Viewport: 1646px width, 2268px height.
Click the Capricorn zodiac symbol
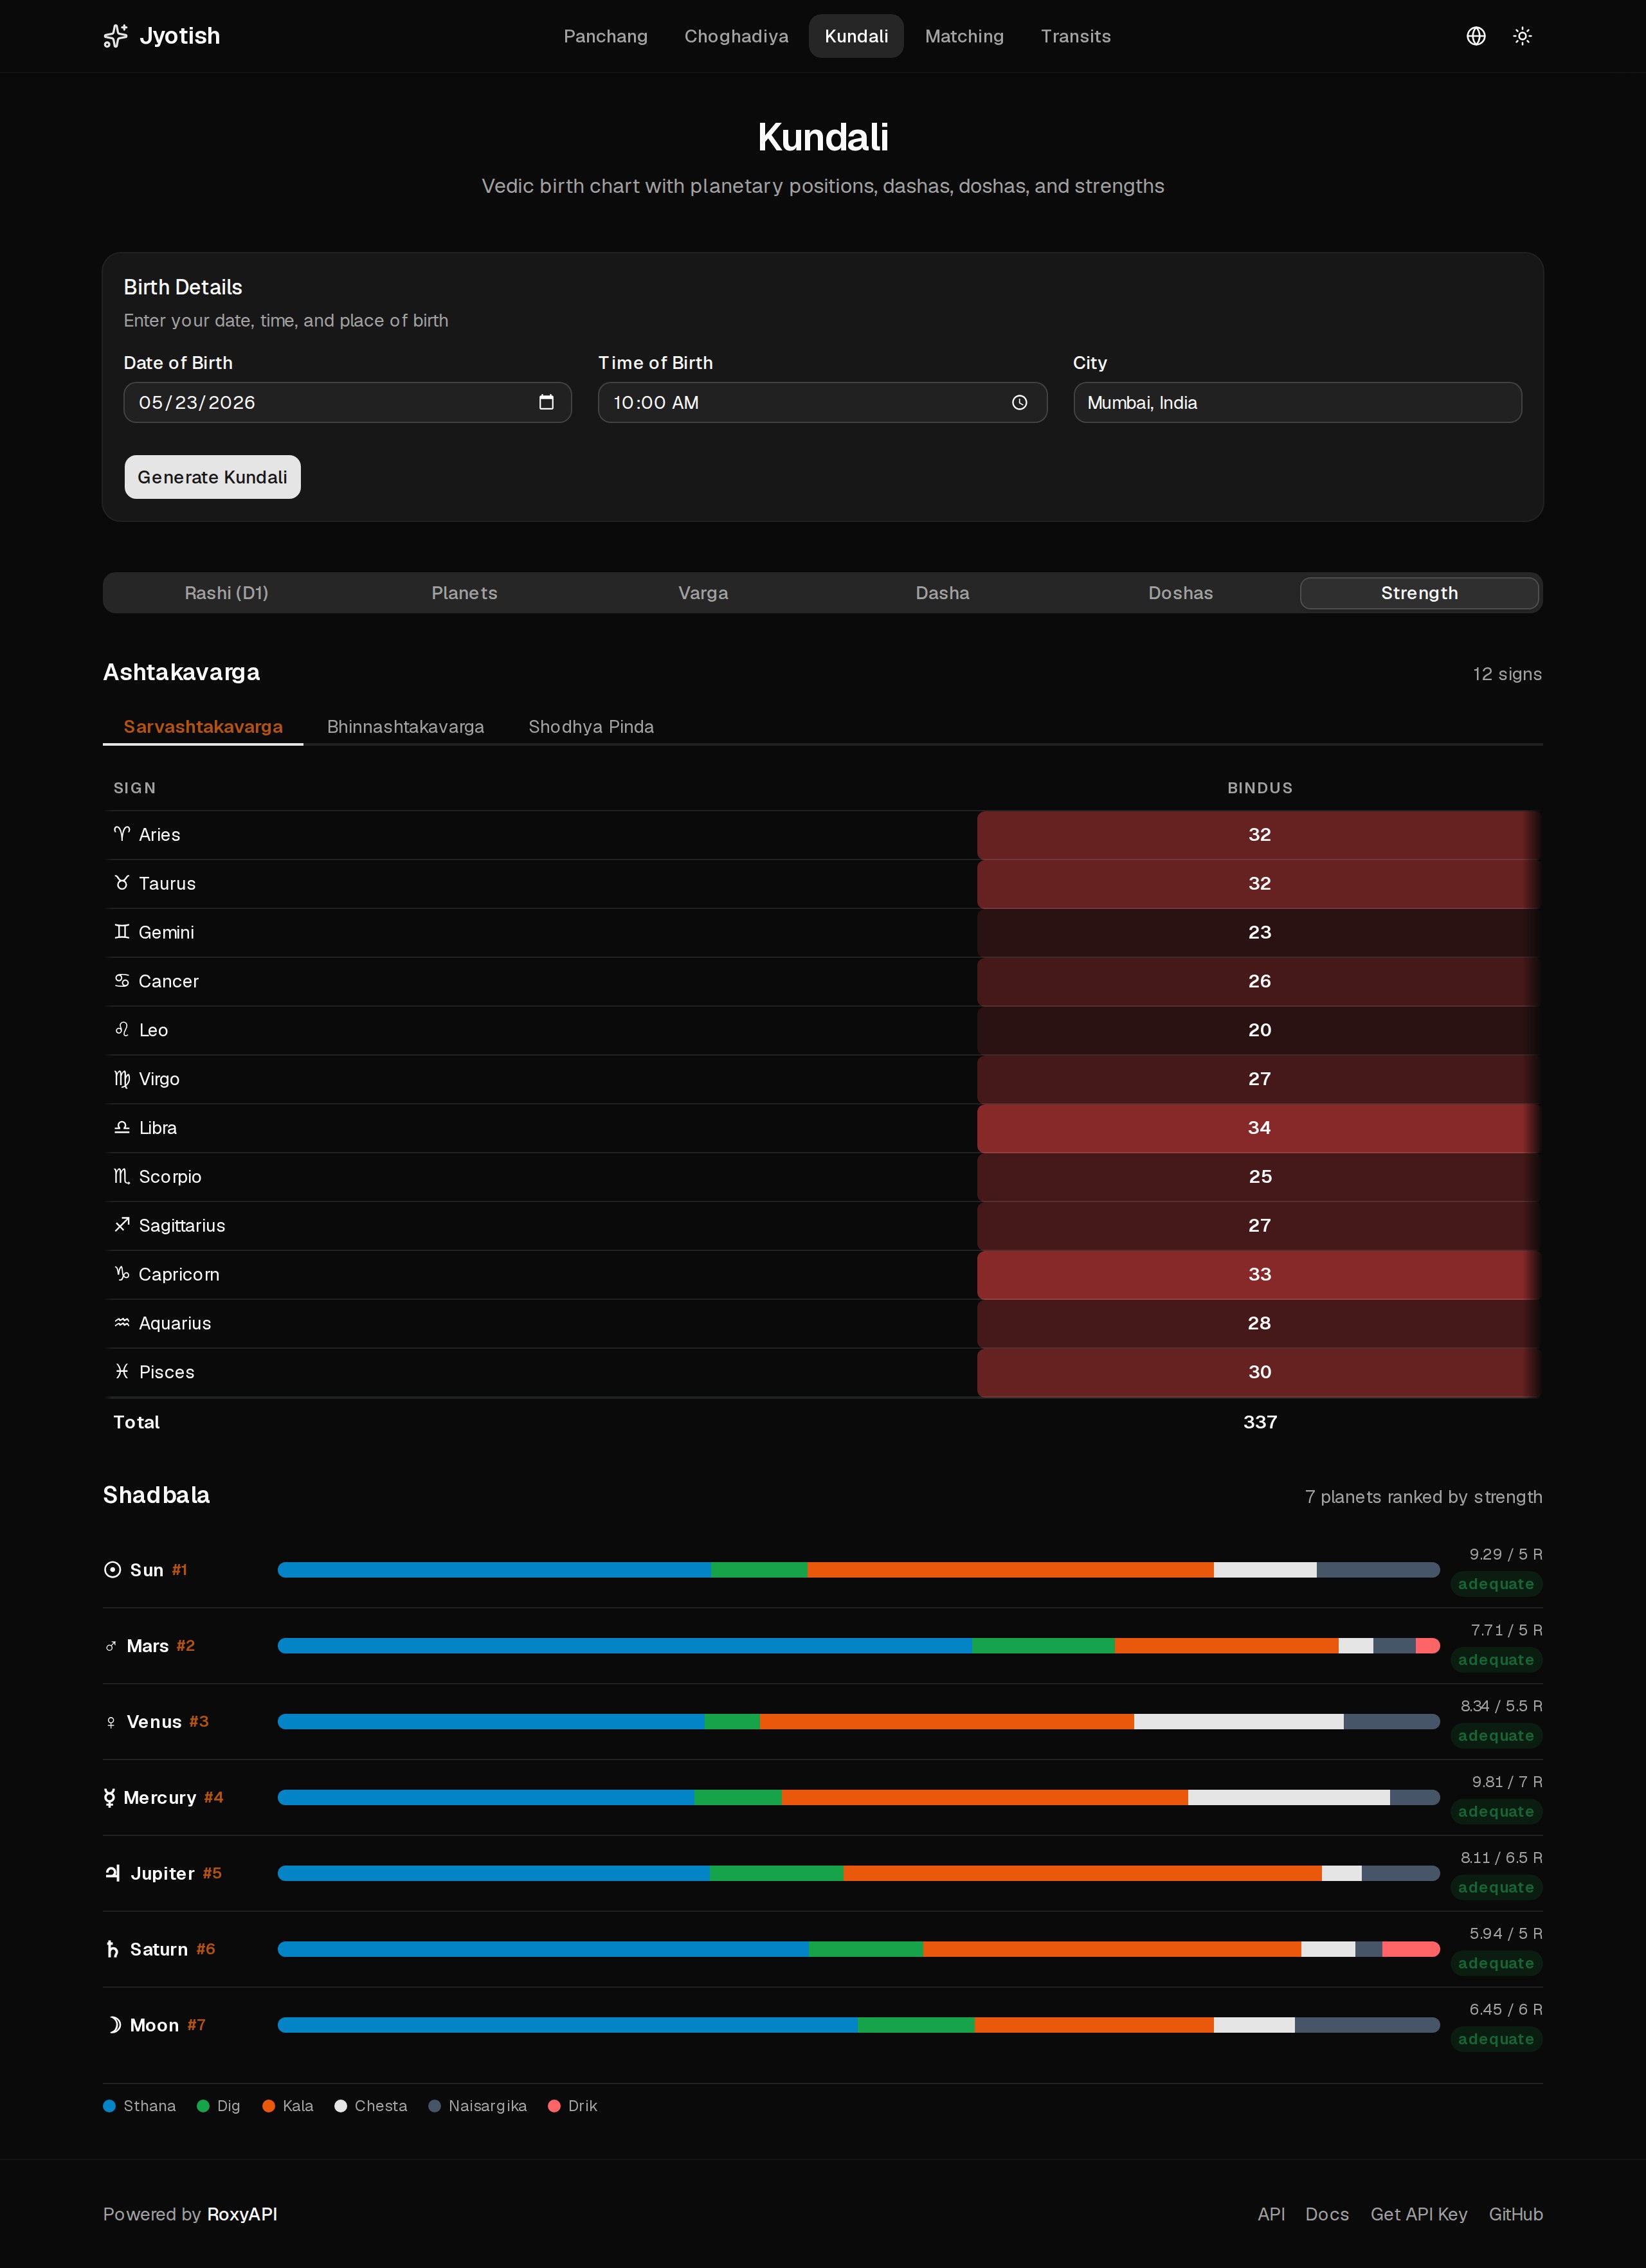click(x=122, y=1274)
